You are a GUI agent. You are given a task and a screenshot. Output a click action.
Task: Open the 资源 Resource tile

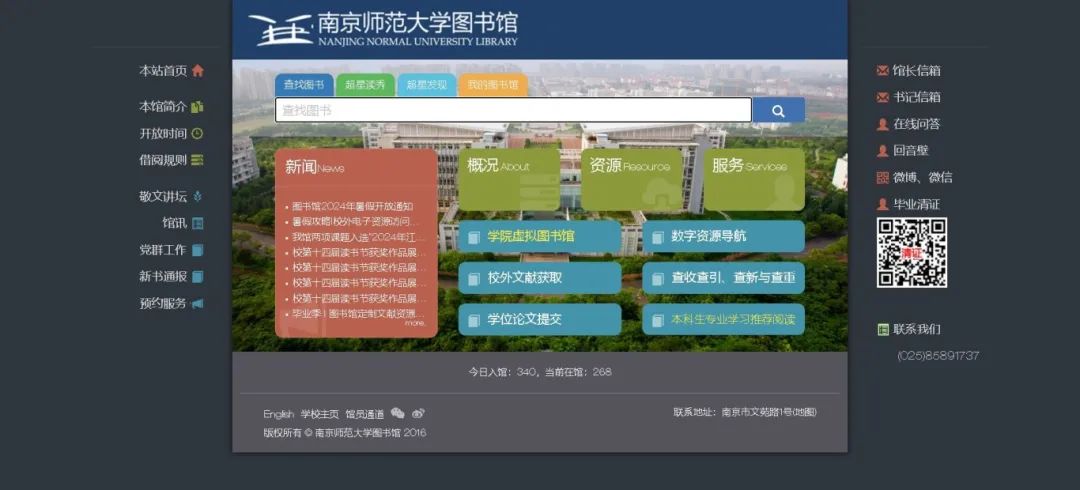632,179
